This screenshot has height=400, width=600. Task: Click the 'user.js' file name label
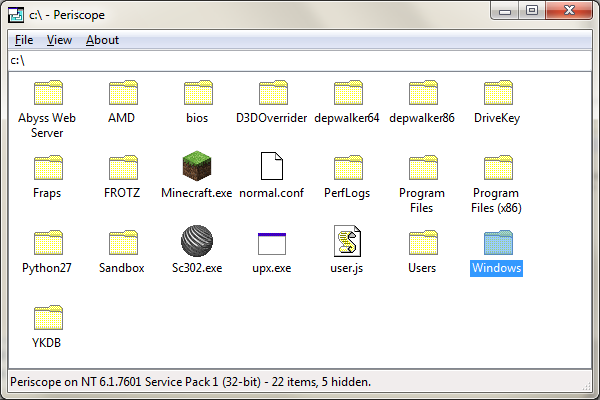tap(347, 268)
